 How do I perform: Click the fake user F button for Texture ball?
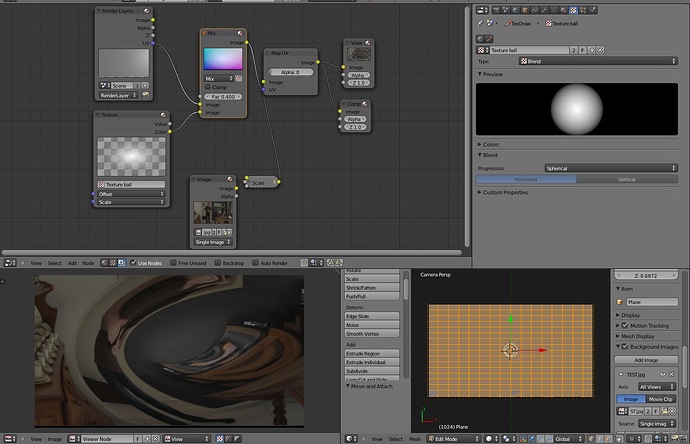click(582, 50)
